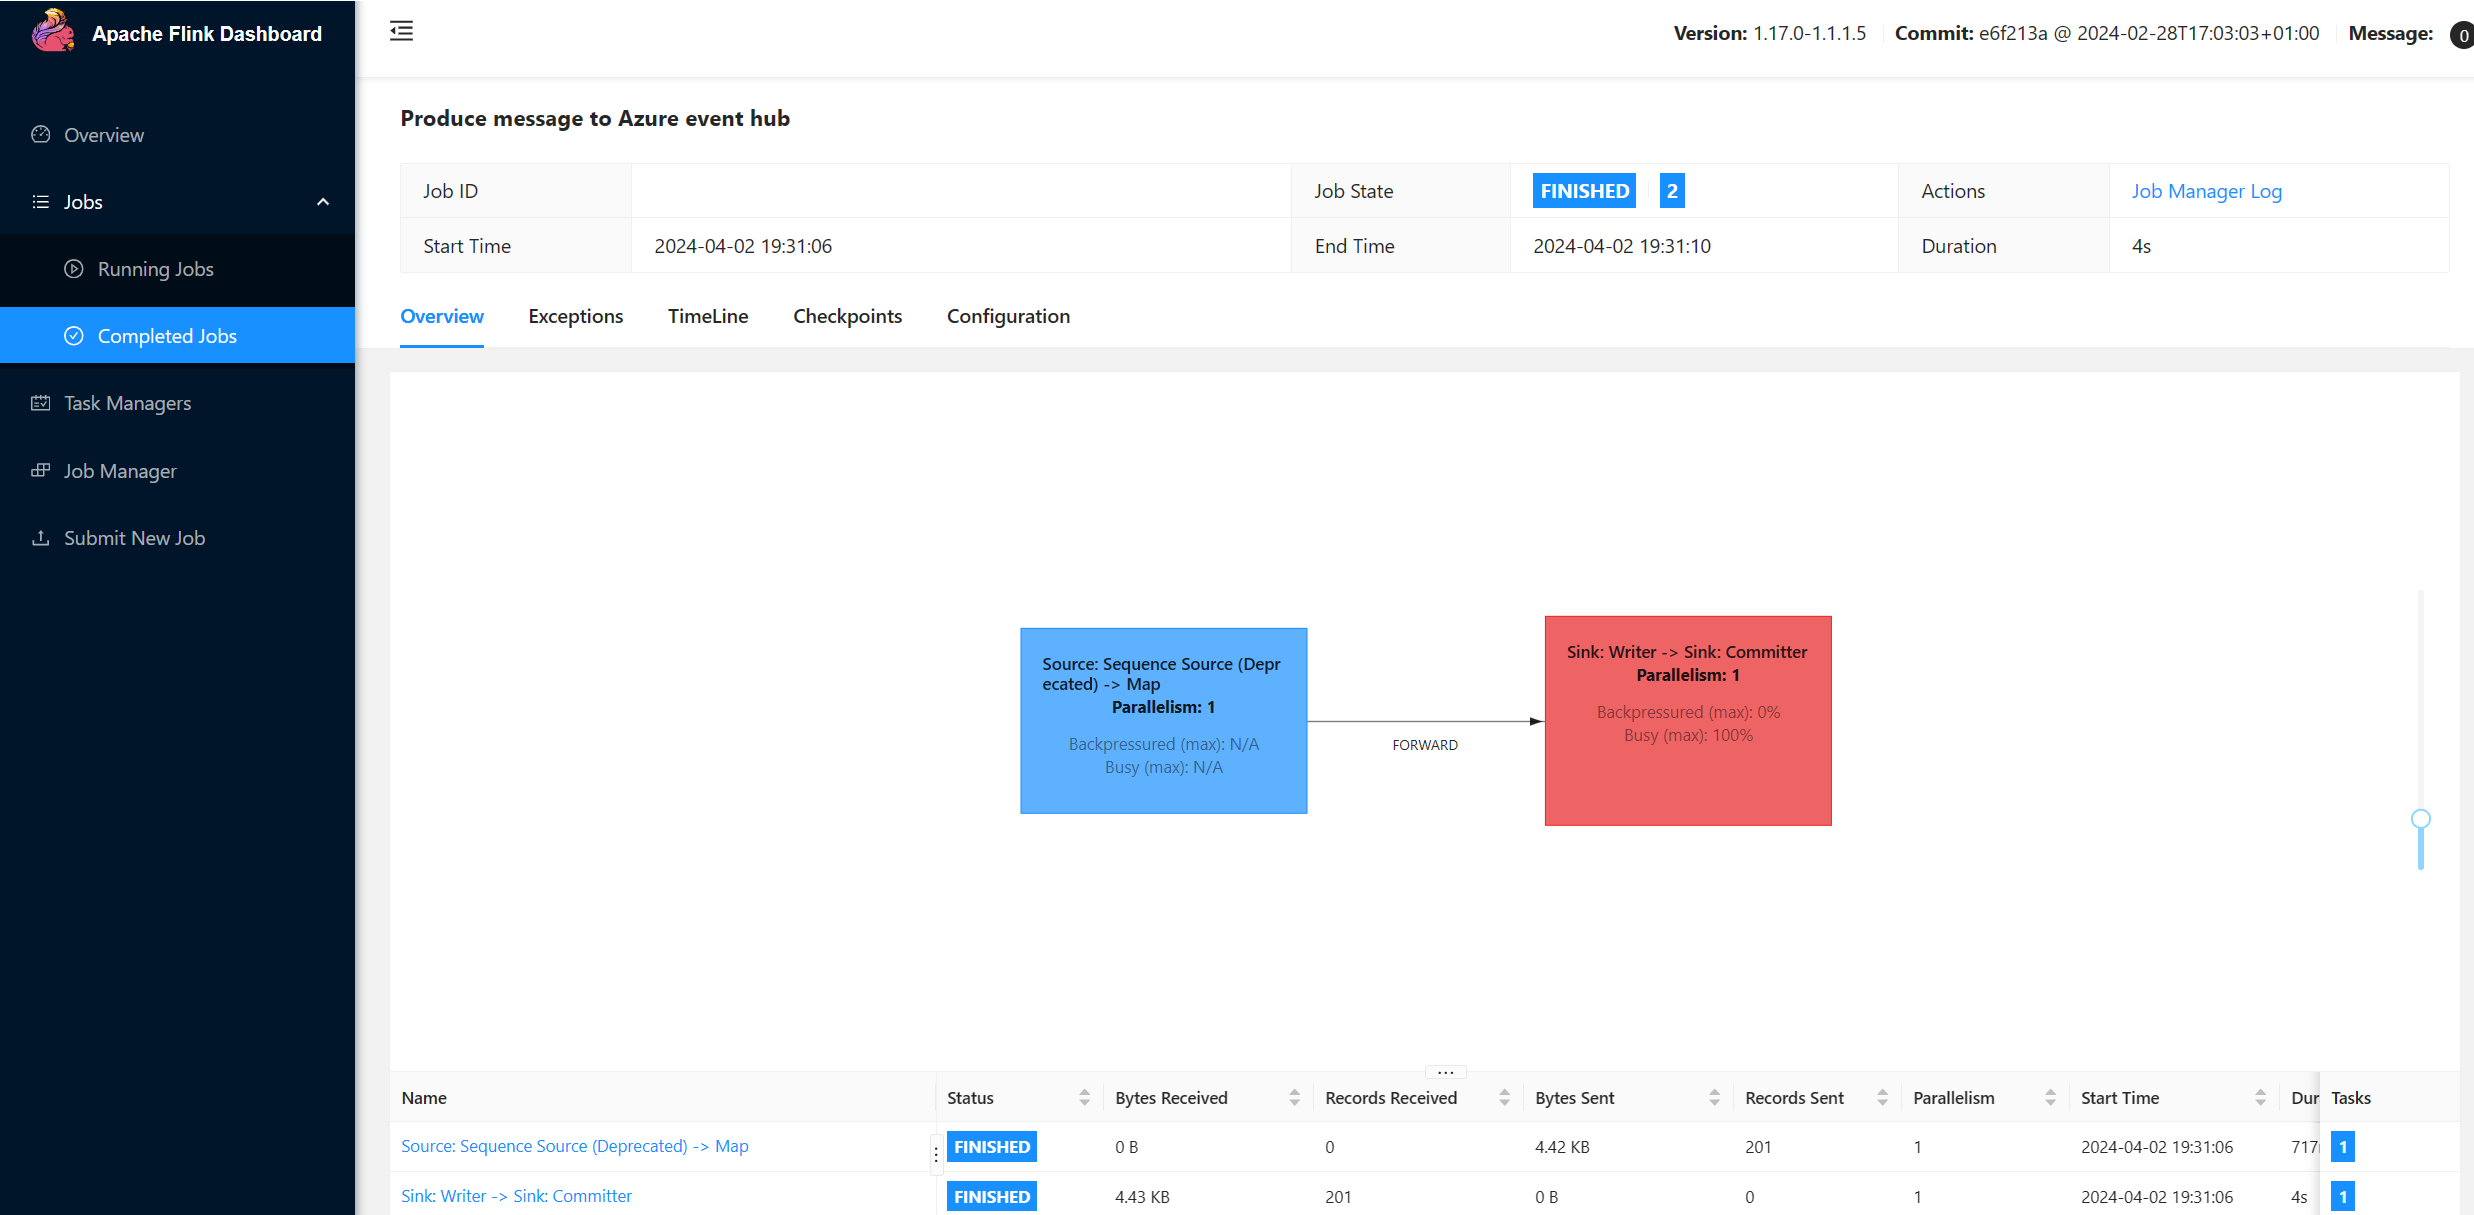Sort table by Status column
Screen dimensions: 2474x1215
pos(1084,1098)
